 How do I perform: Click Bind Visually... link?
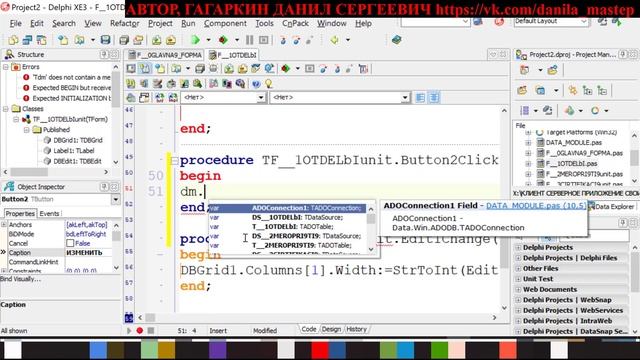20,279
